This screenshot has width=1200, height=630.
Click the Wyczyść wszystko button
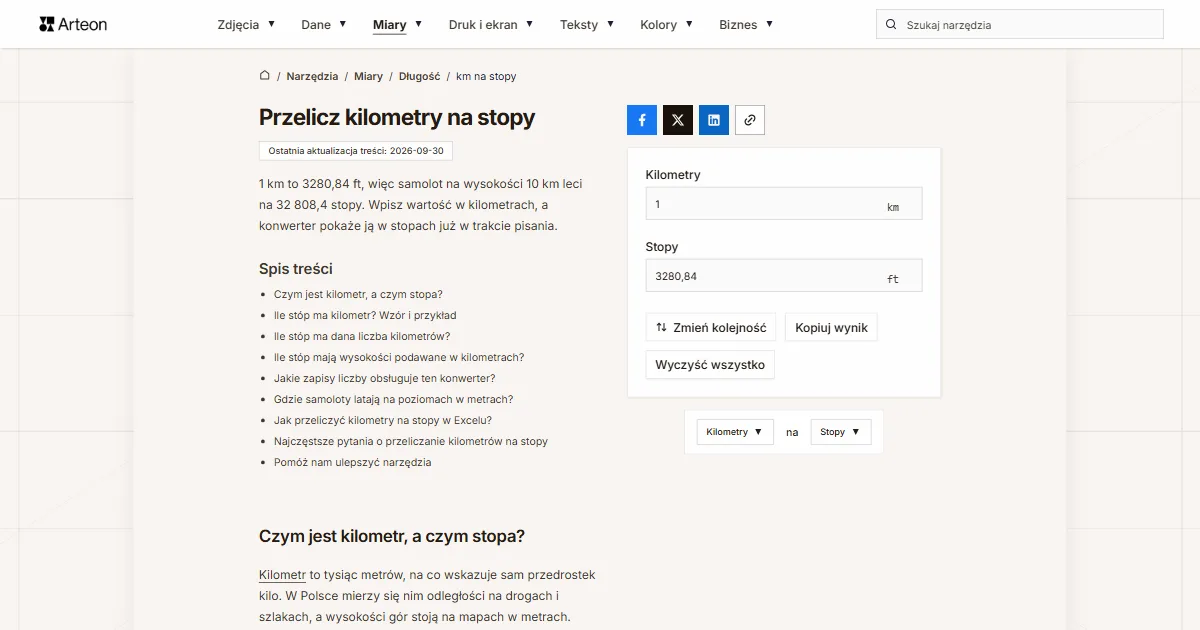(710, 365)
